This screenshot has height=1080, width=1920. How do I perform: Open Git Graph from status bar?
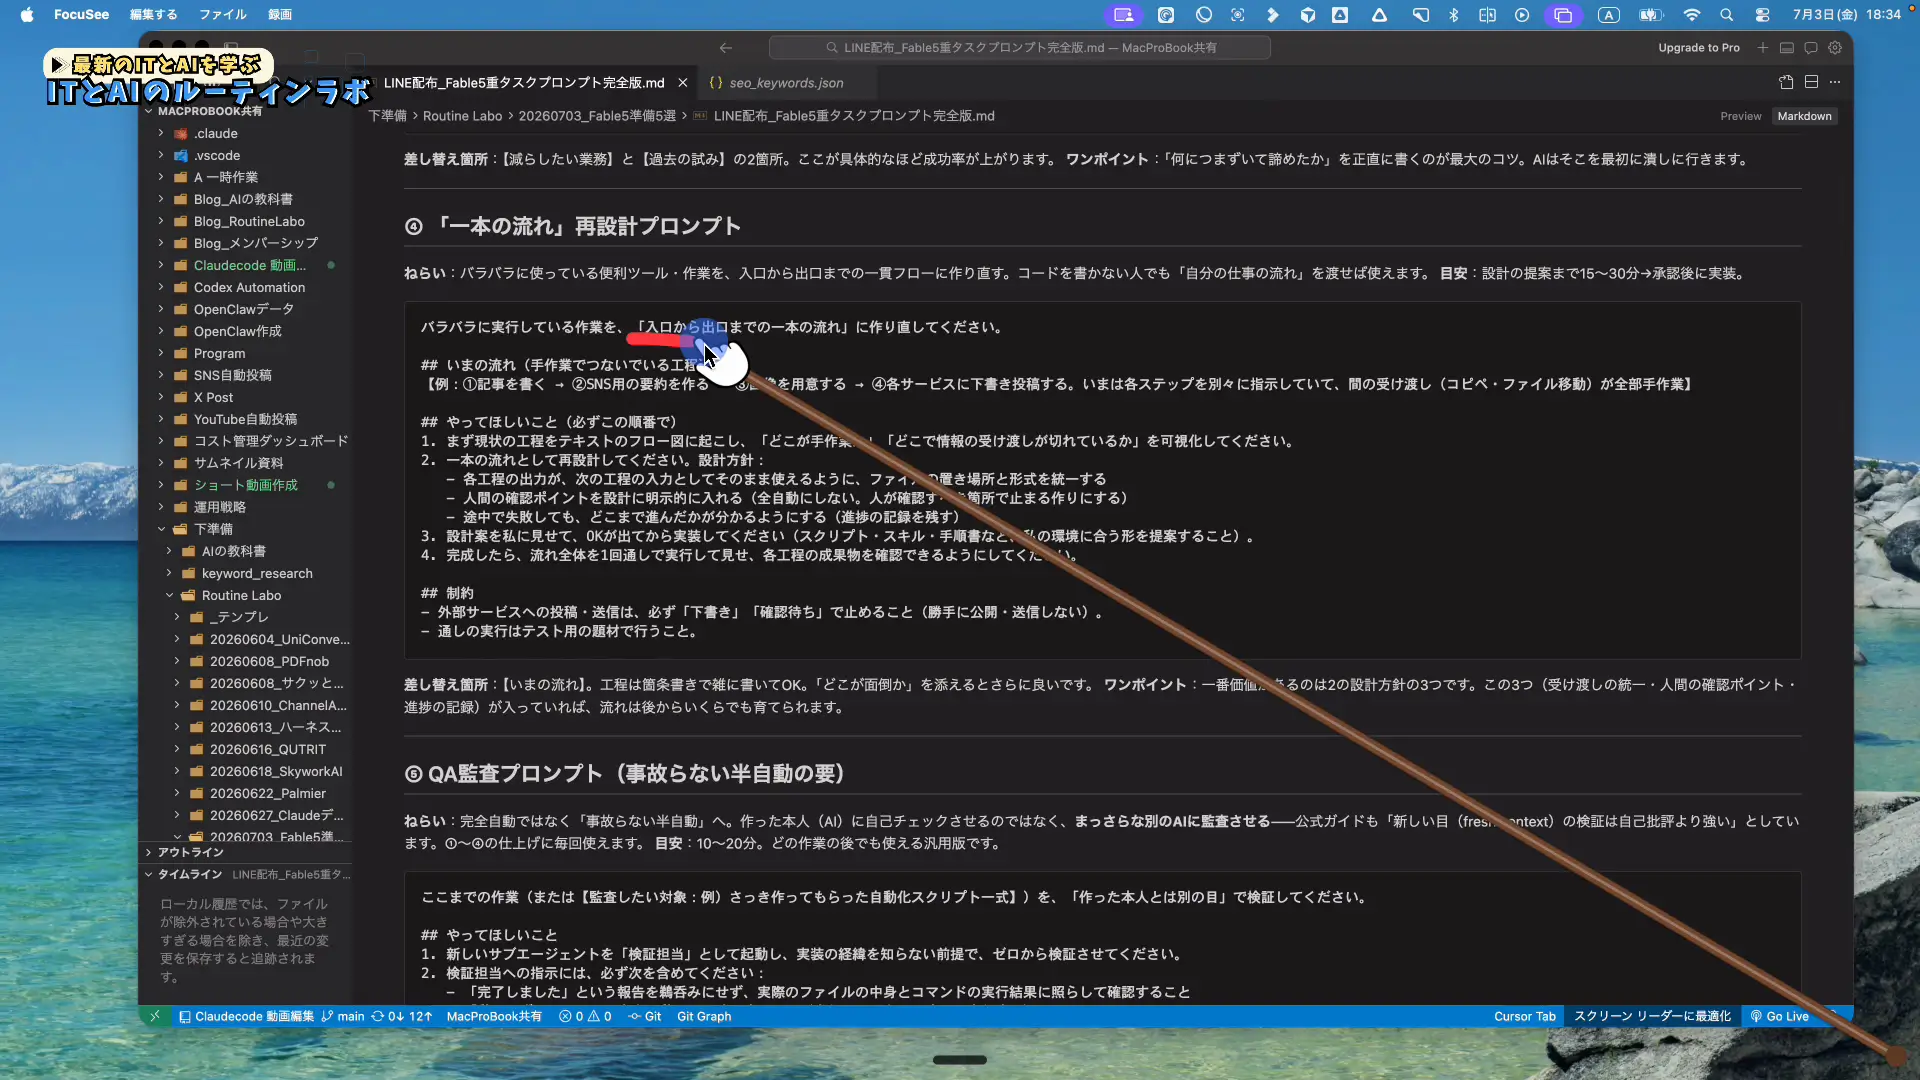coord(704,1016)
